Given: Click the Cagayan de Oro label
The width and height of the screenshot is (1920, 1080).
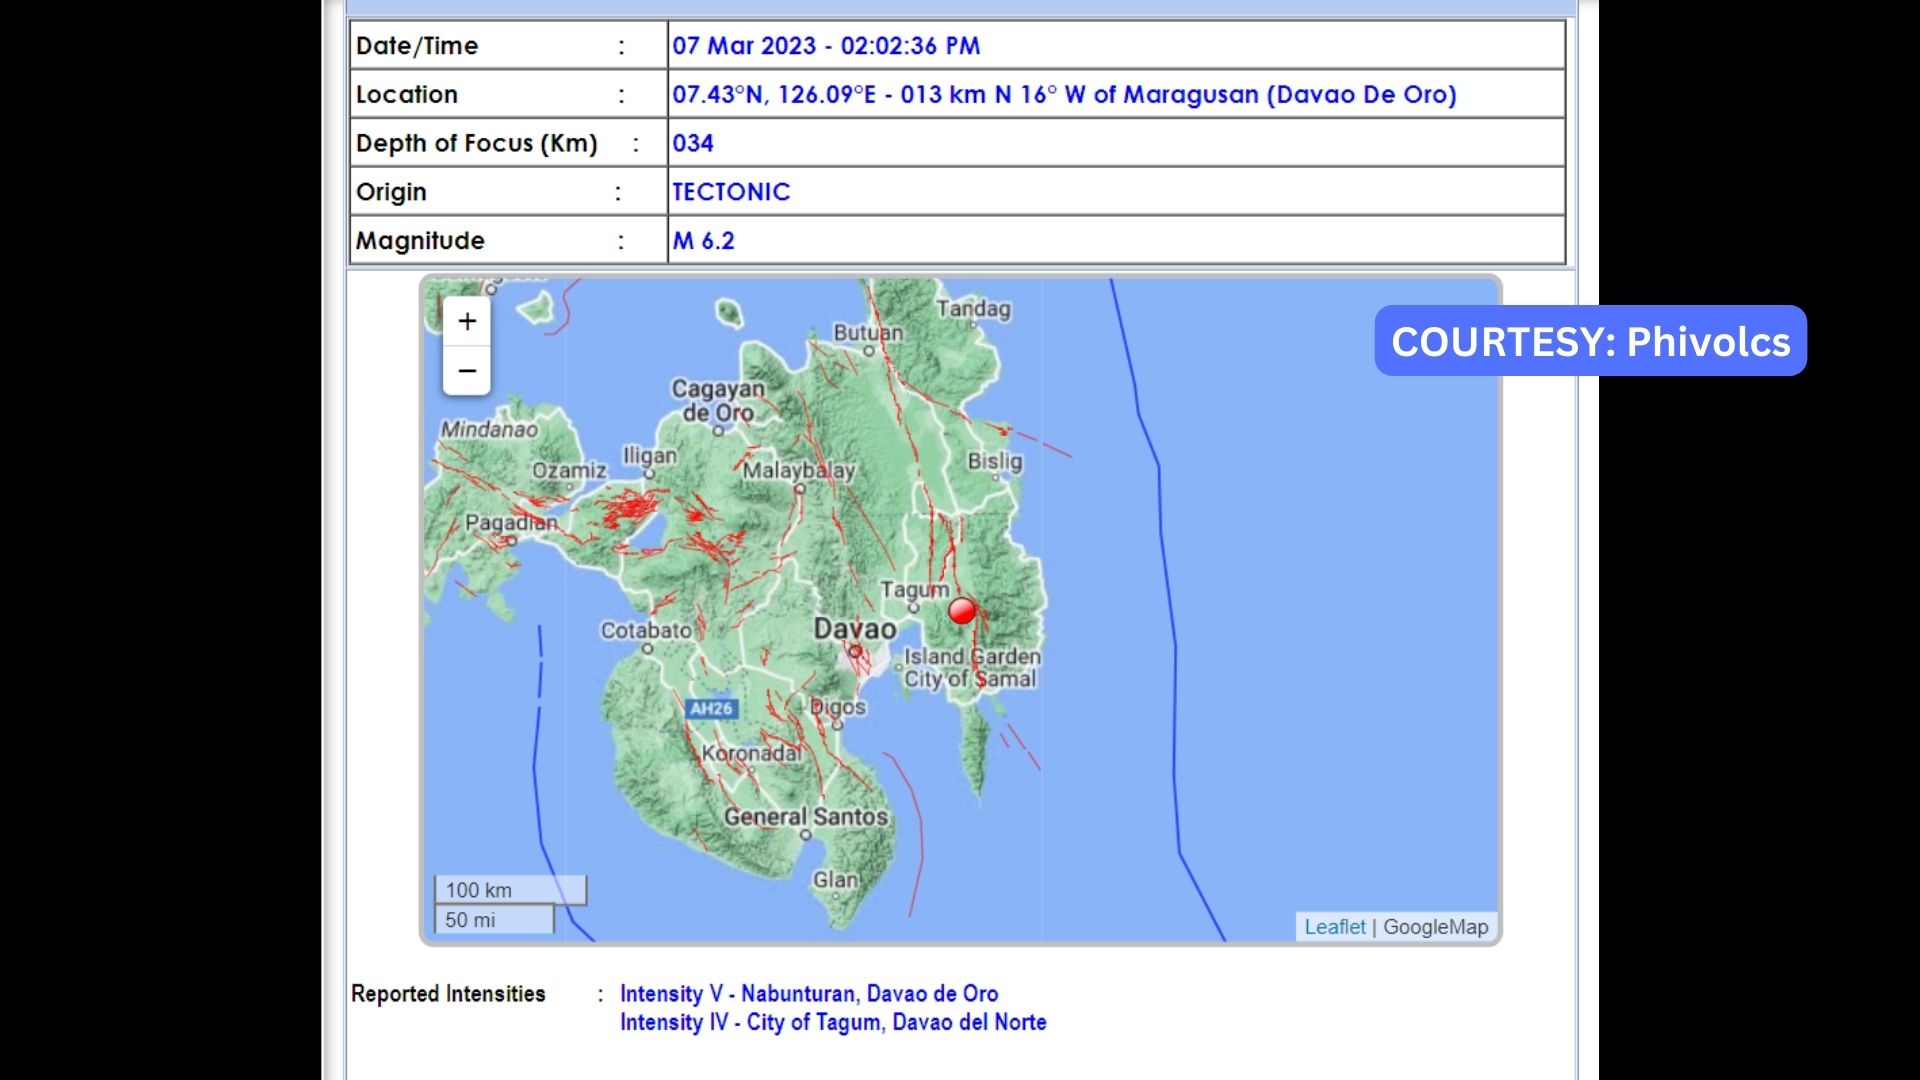Looking at the screenshot, I should tap(718, 400).
